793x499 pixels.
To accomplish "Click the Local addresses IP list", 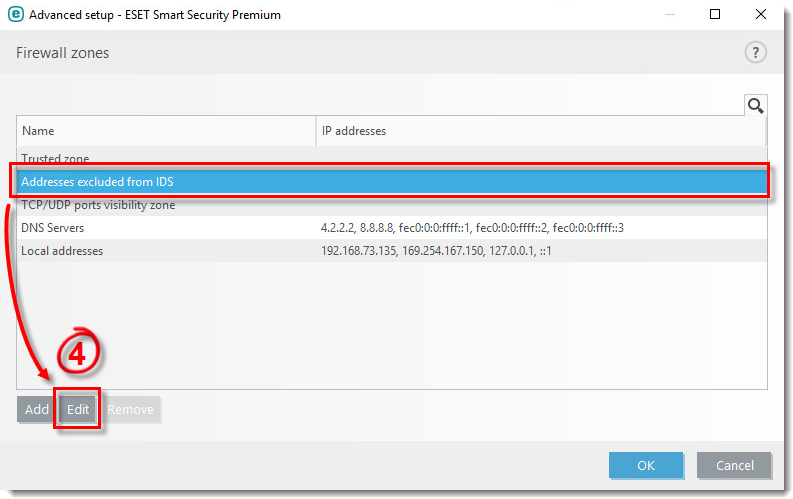I will click(436, 251).
